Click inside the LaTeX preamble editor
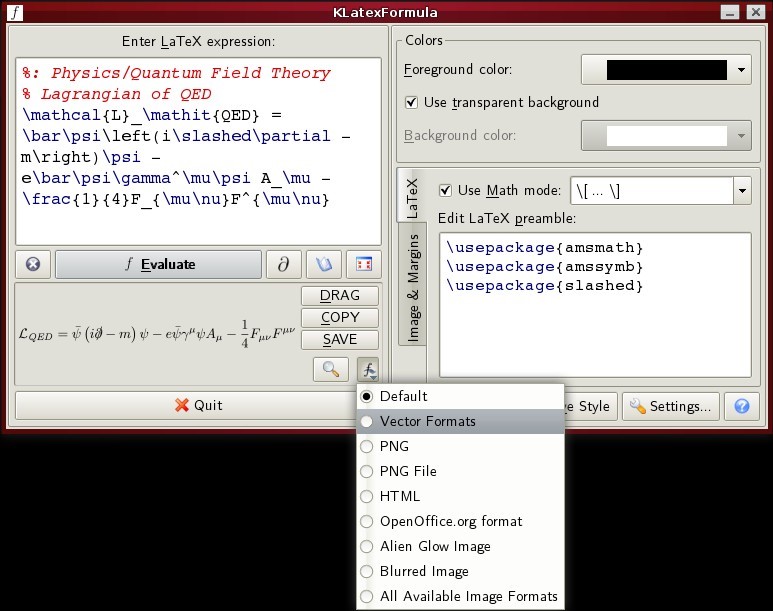Screen dimensions: 773x611 [595, 320]
